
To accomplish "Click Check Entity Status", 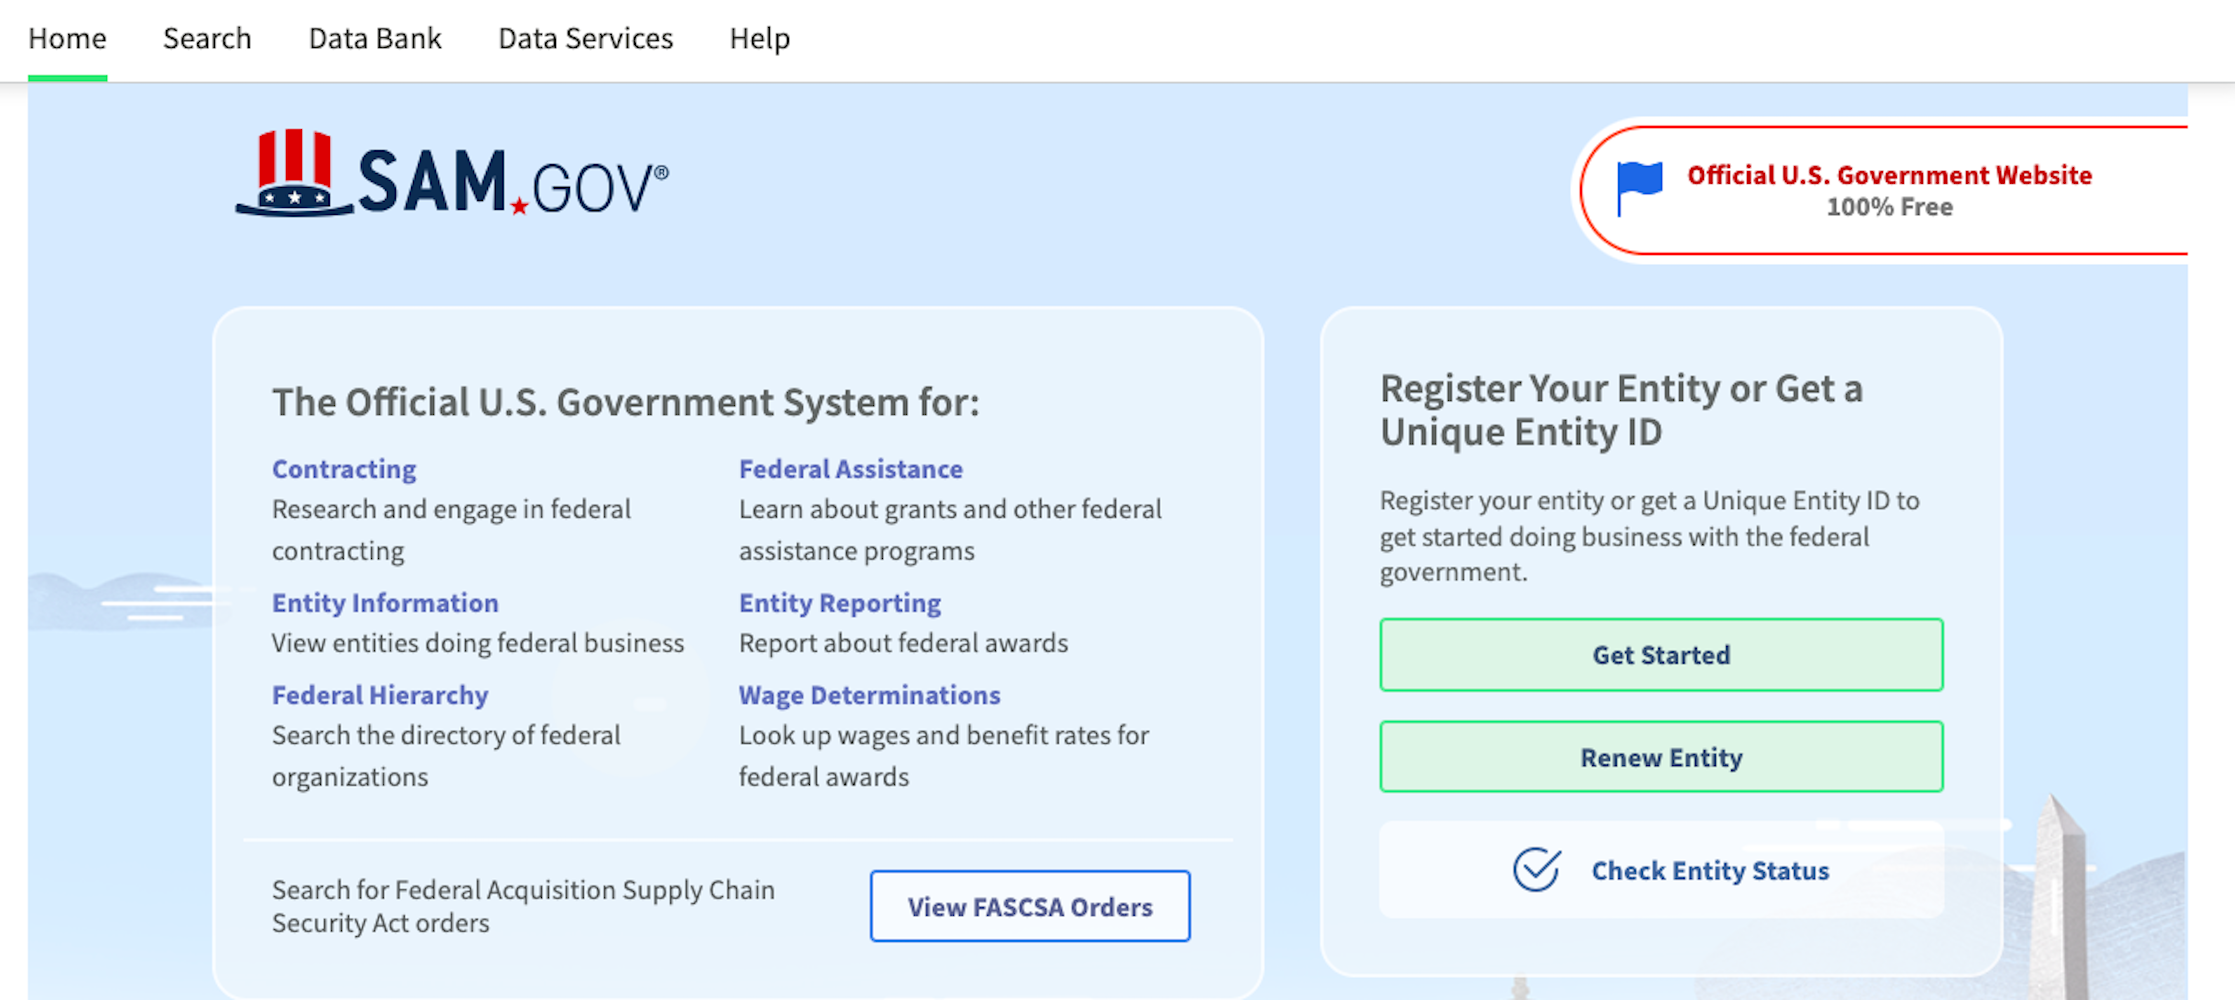I will click(x=1710, y=870).
